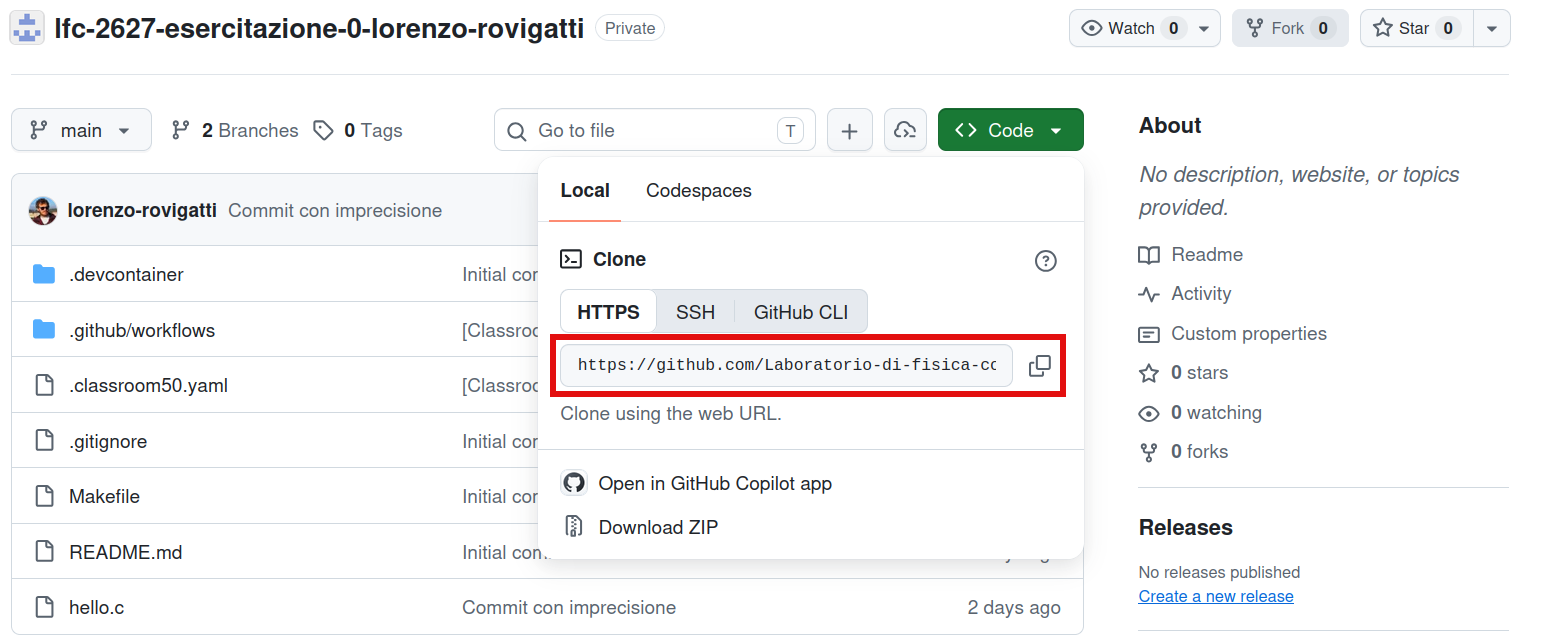
Task: Click the file icon next to README.md
Action: point(44,552)
